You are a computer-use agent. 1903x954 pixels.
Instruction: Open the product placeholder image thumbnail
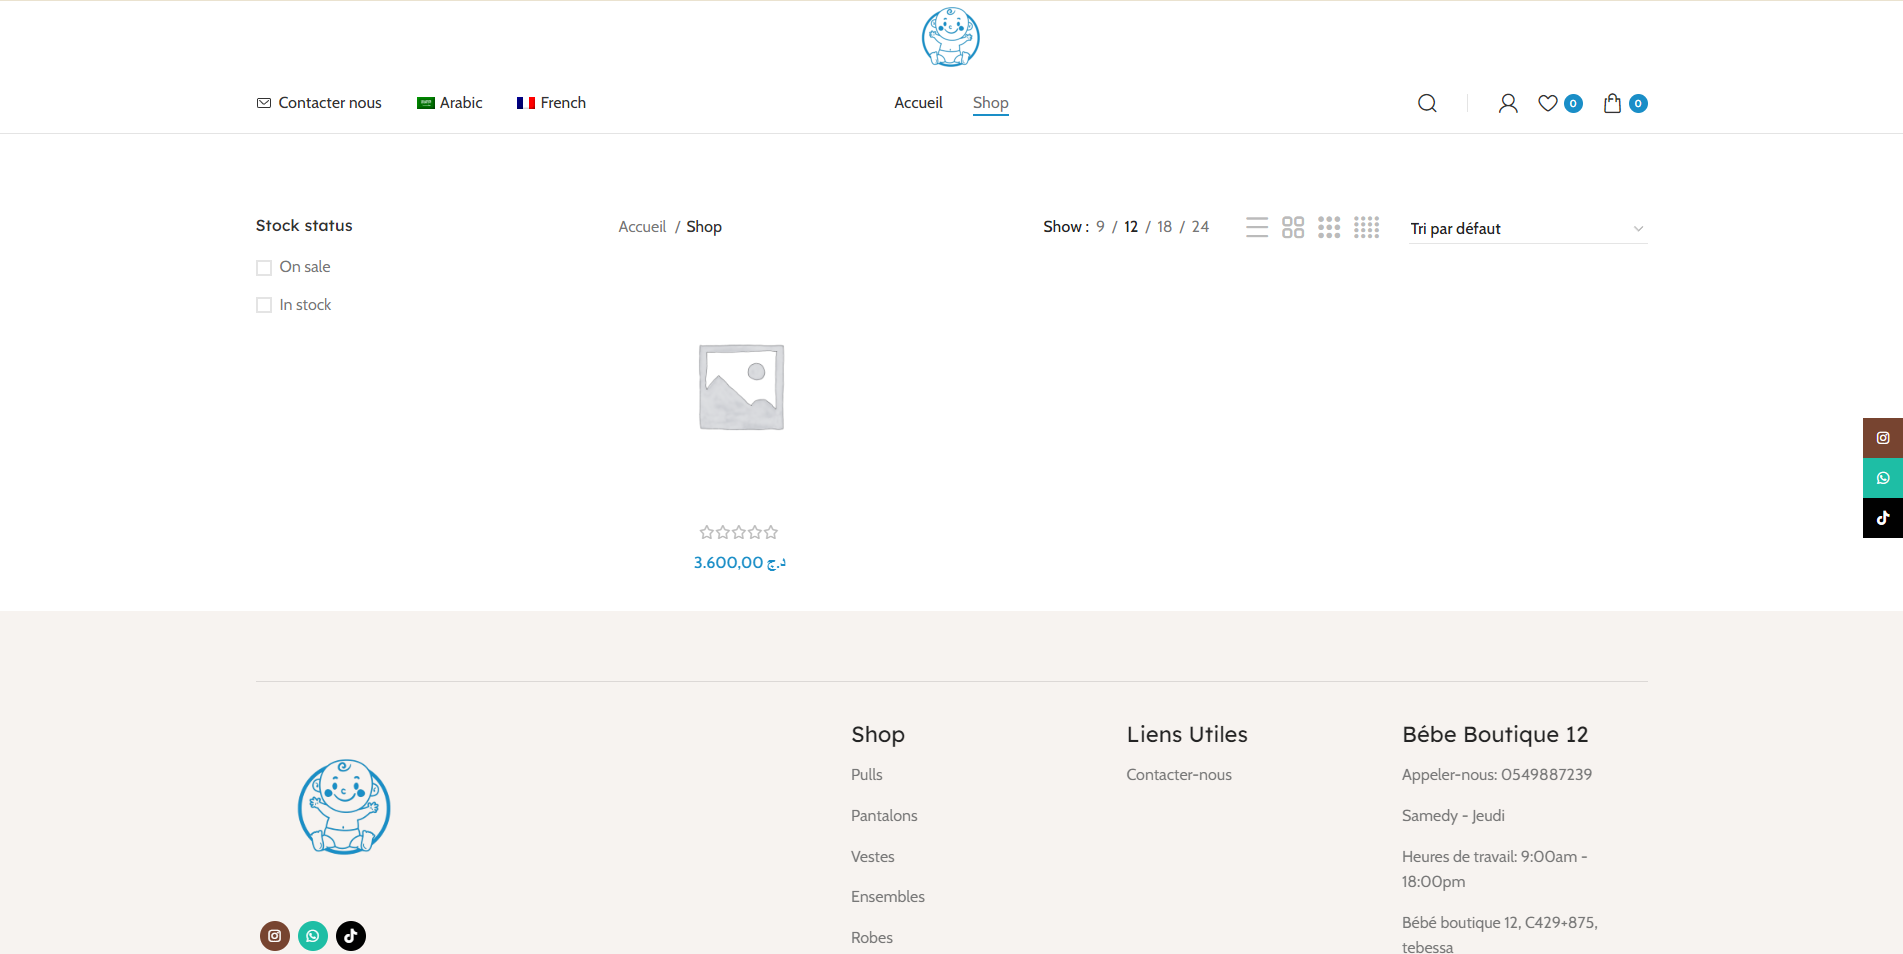[741, 387]
